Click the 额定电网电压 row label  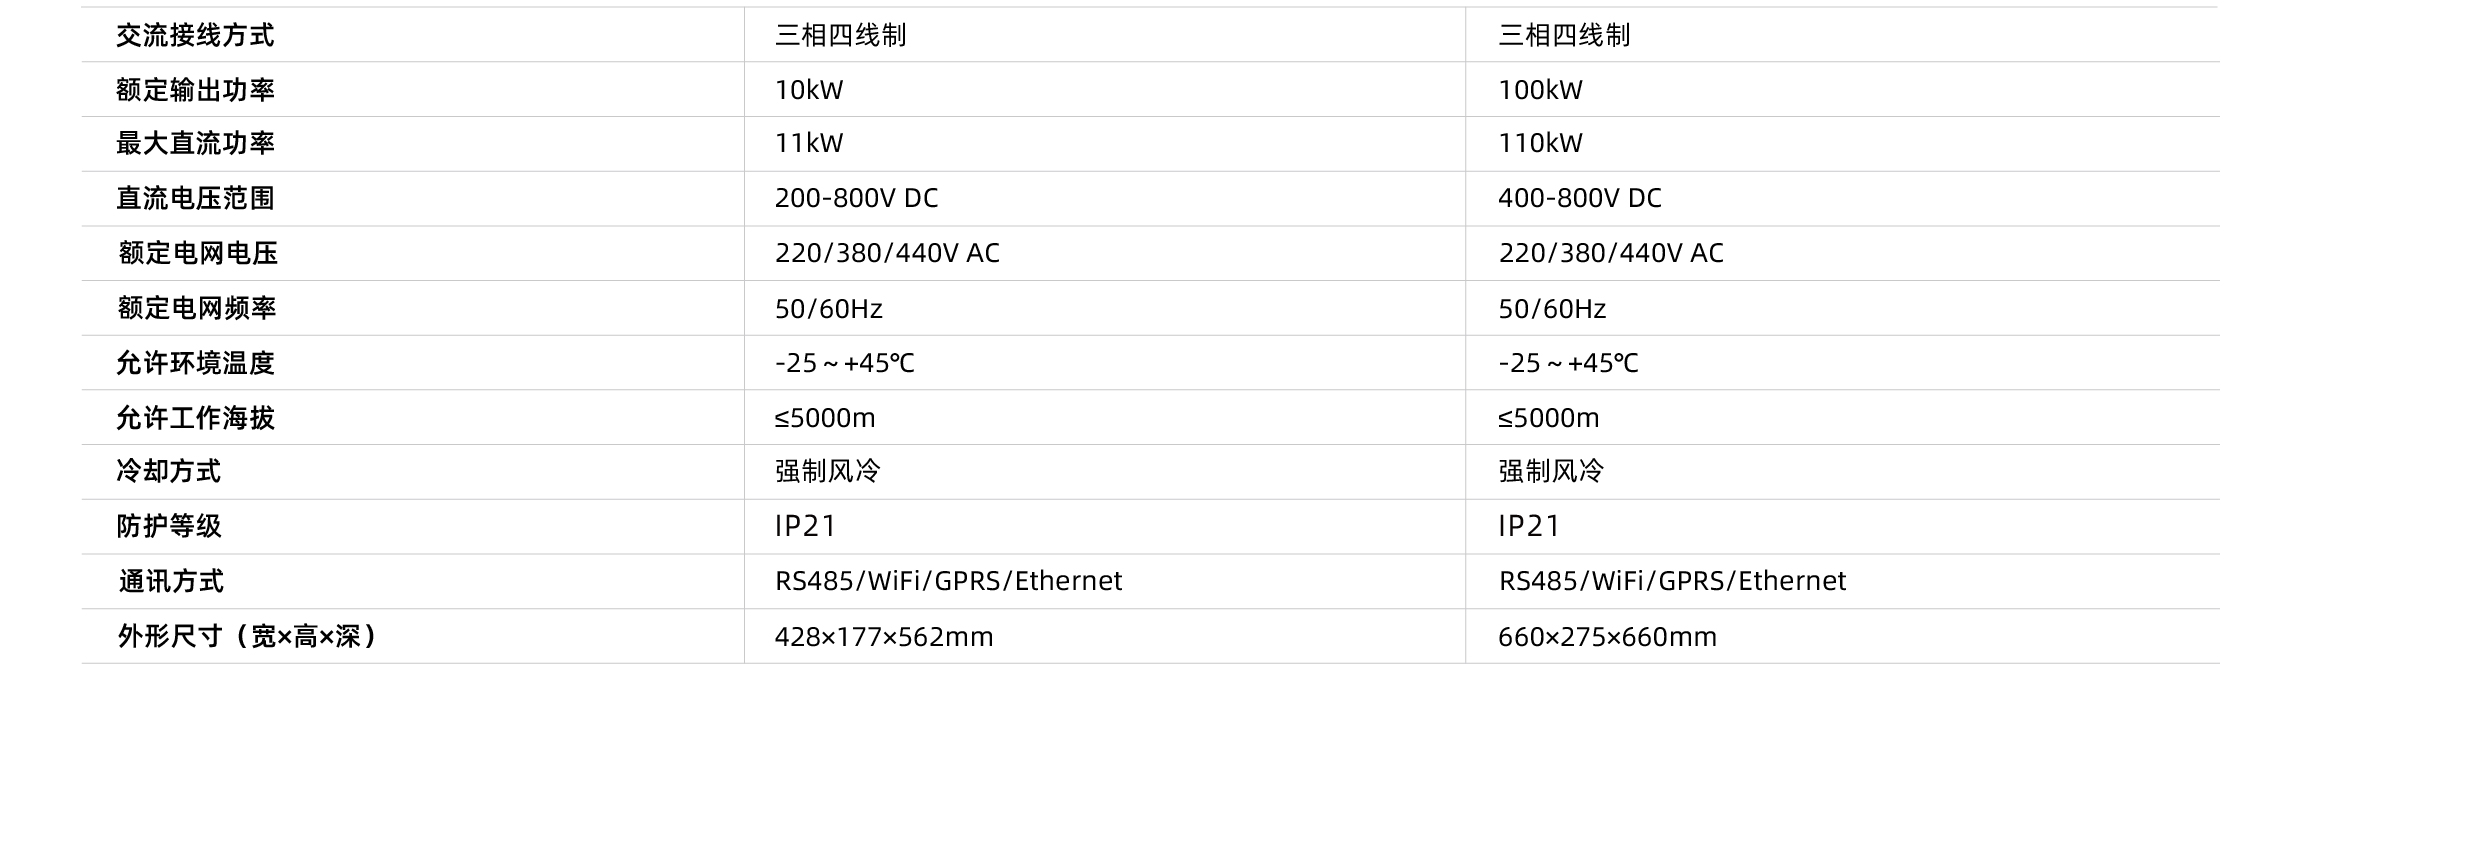[x=198, y=253]
